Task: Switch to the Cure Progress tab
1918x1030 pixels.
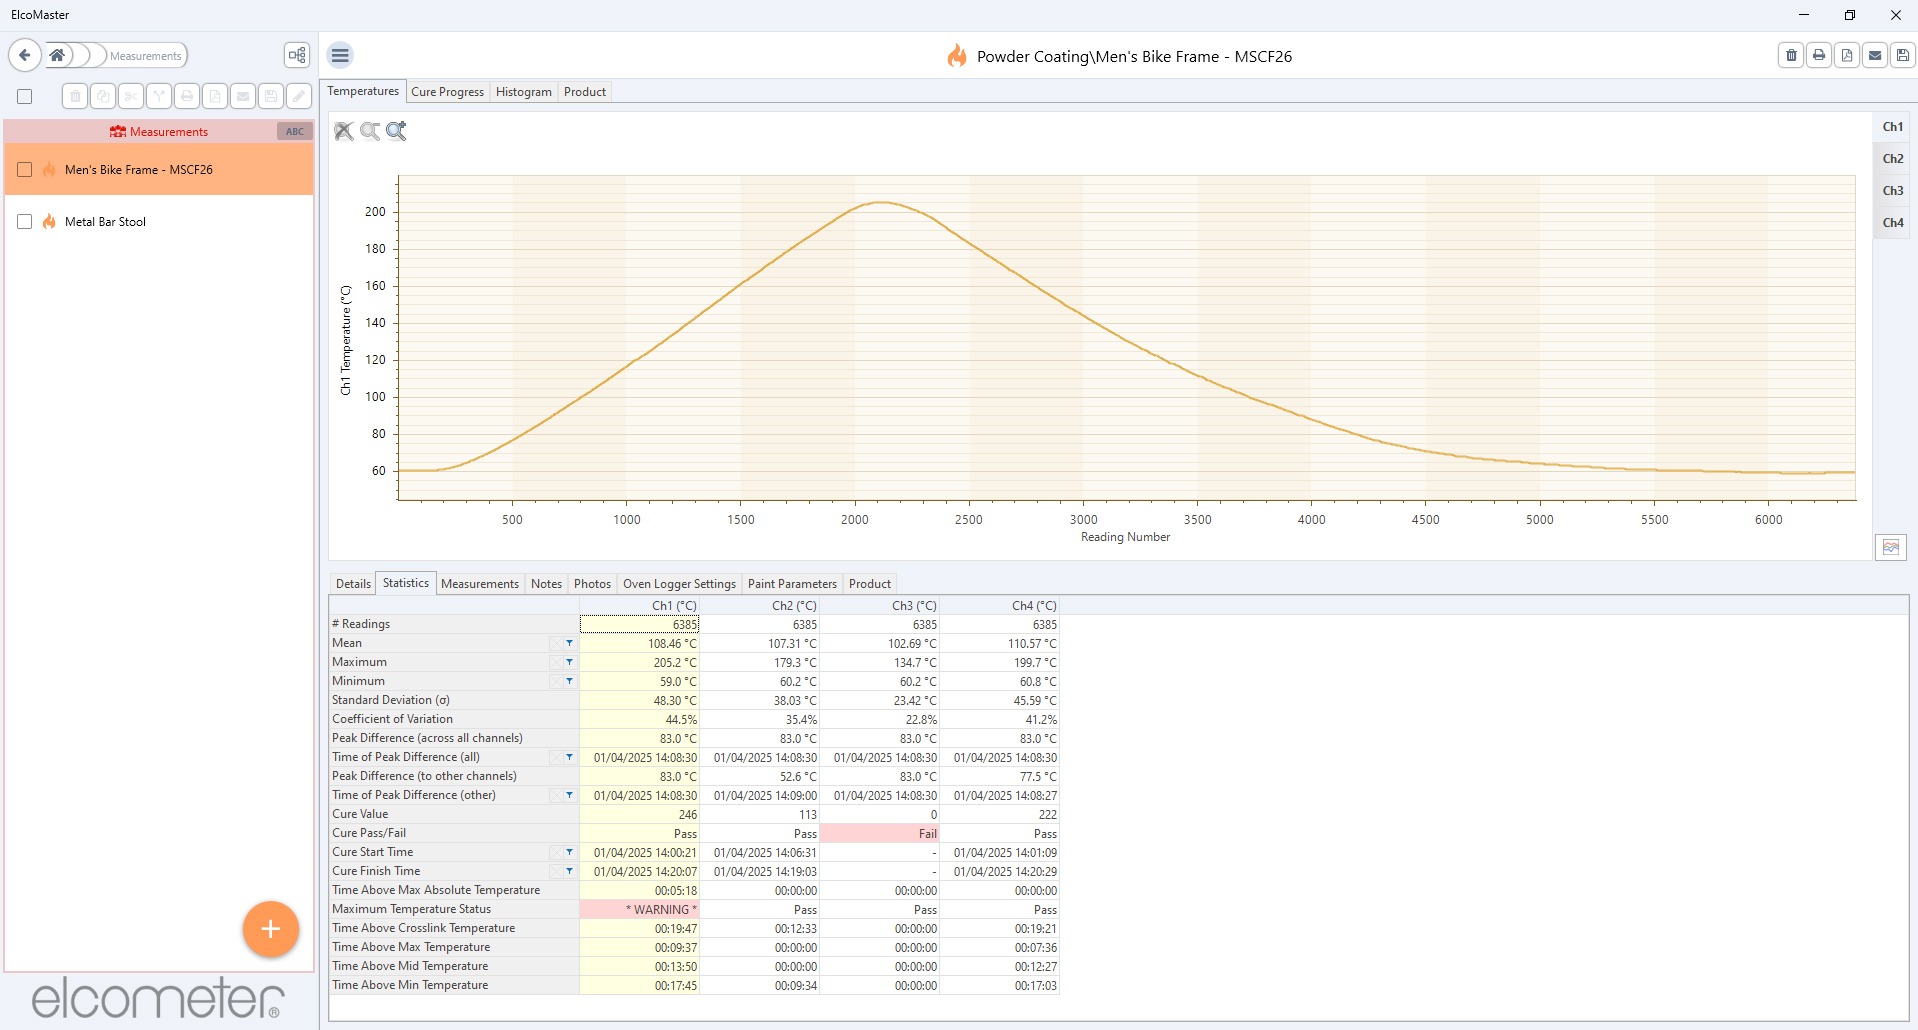Action: (x=447, y=91)
